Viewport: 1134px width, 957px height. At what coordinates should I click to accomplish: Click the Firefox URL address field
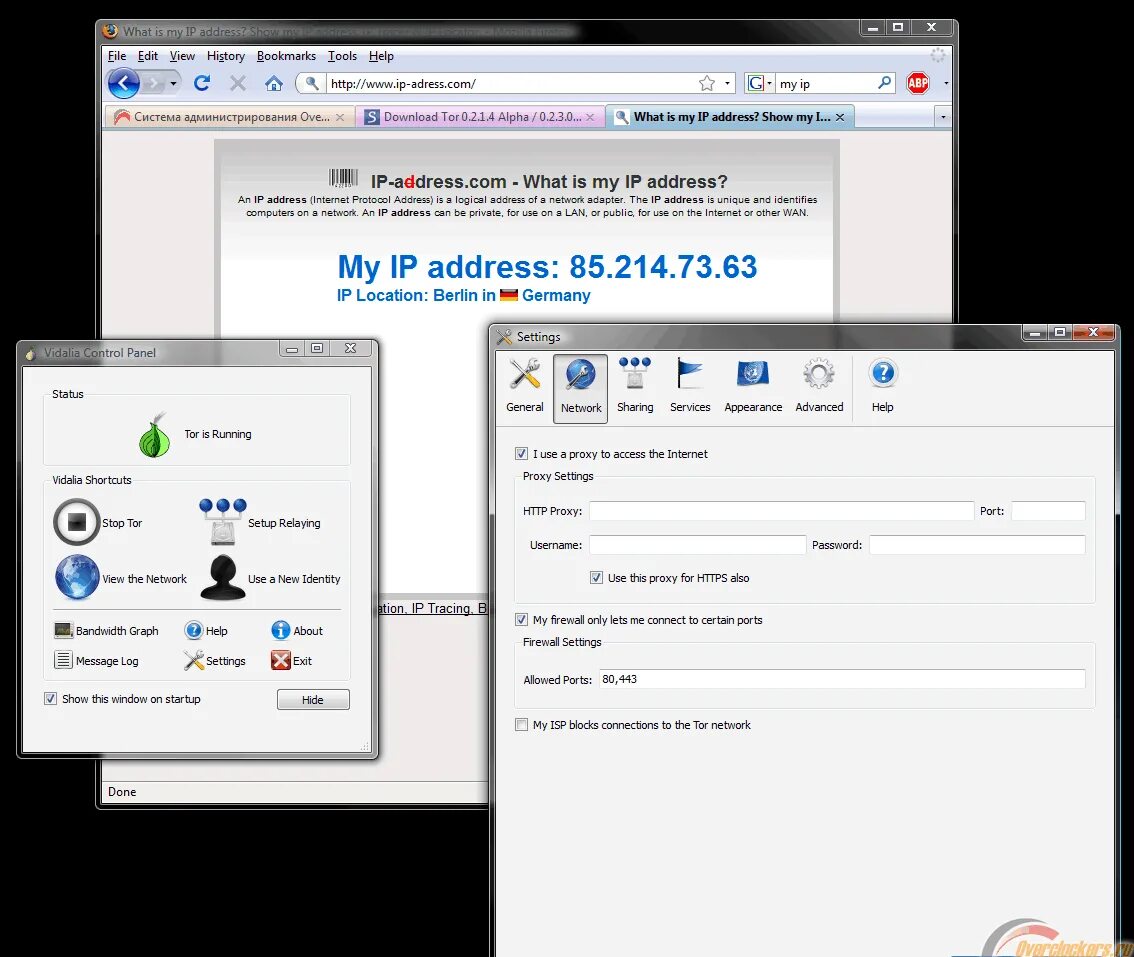512,84
